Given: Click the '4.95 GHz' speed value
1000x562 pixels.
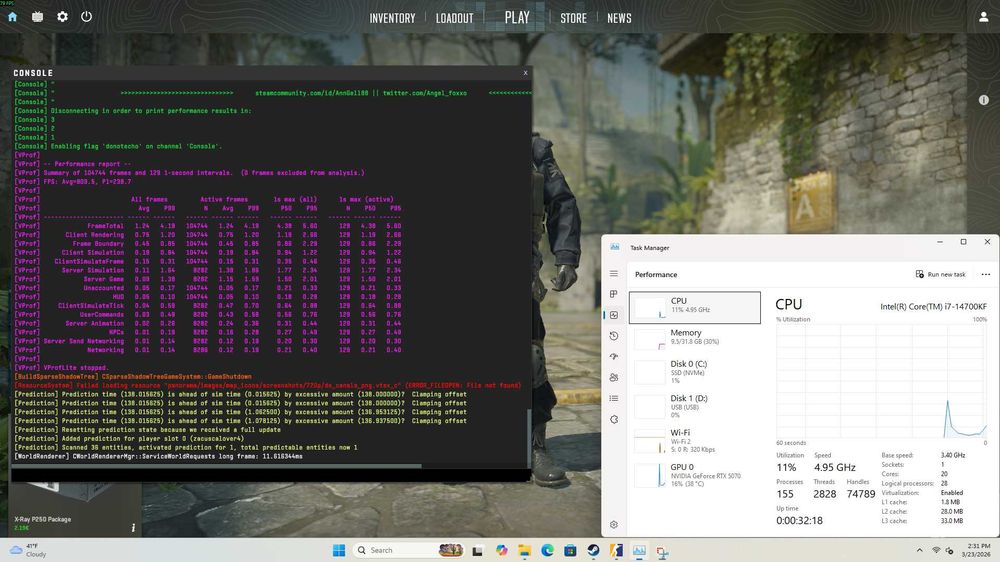Looking at the screenshot, I should [834, 468].
